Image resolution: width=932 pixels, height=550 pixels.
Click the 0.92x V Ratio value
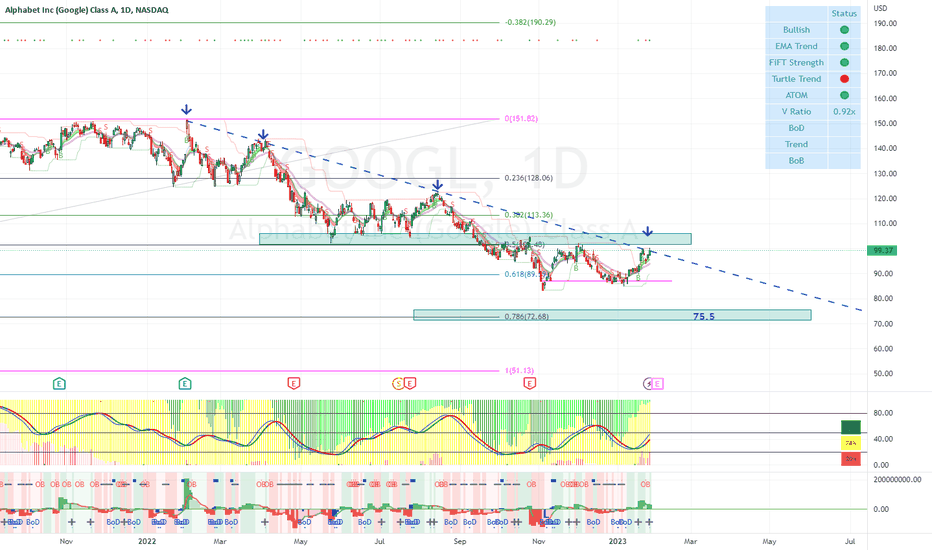click(844, 112)
